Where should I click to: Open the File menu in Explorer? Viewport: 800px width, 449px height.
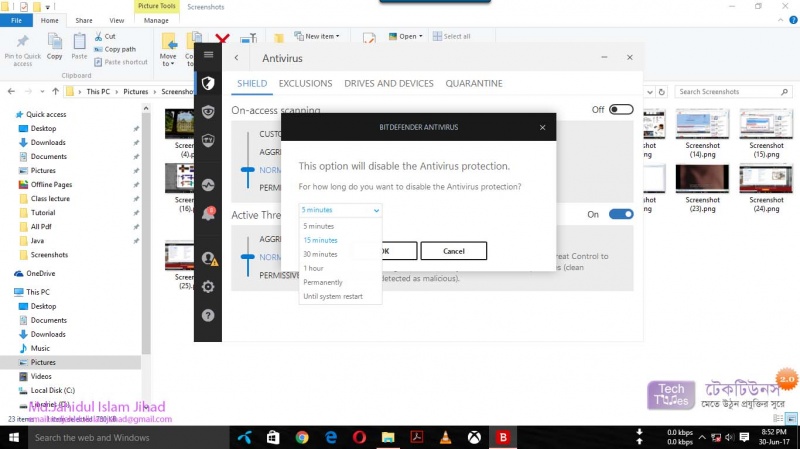pos(16,20)
